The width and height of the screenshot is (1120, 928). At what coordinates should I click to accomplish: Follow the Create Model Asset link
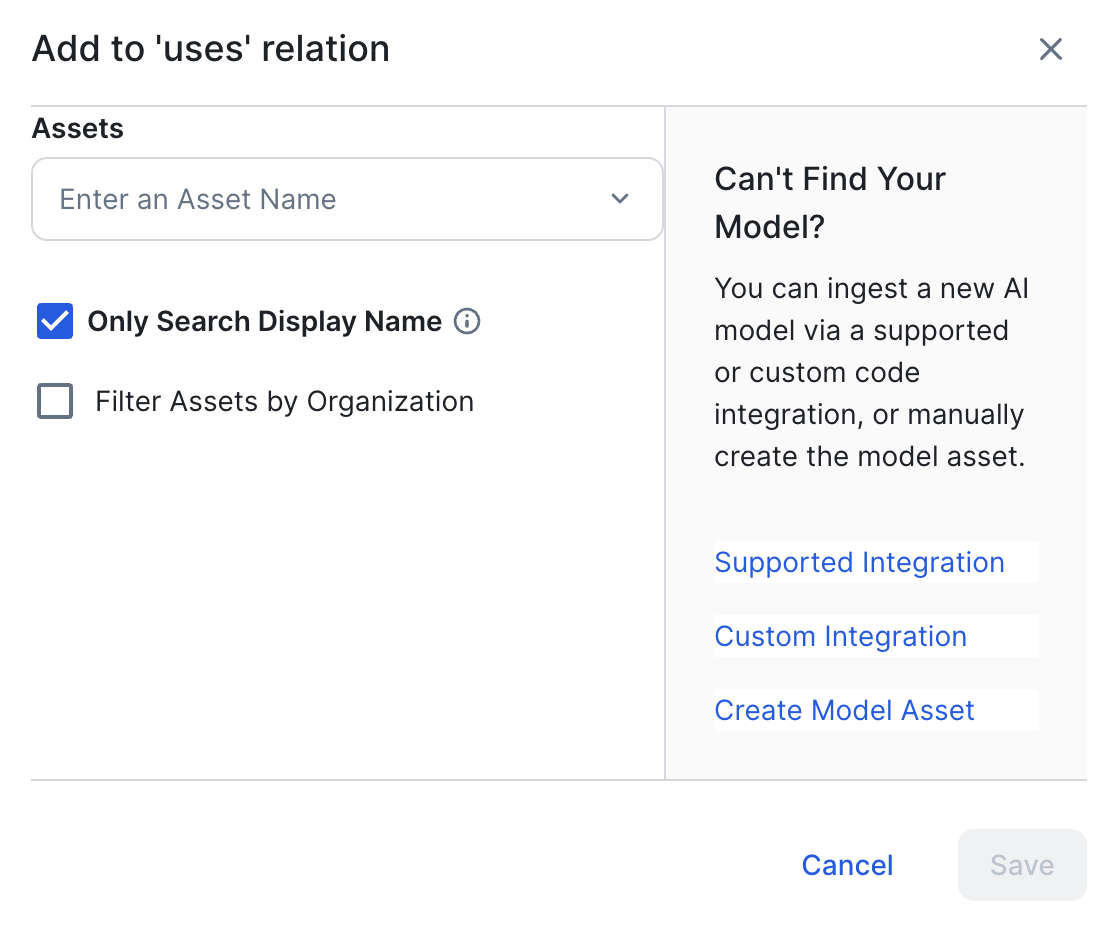844,710
